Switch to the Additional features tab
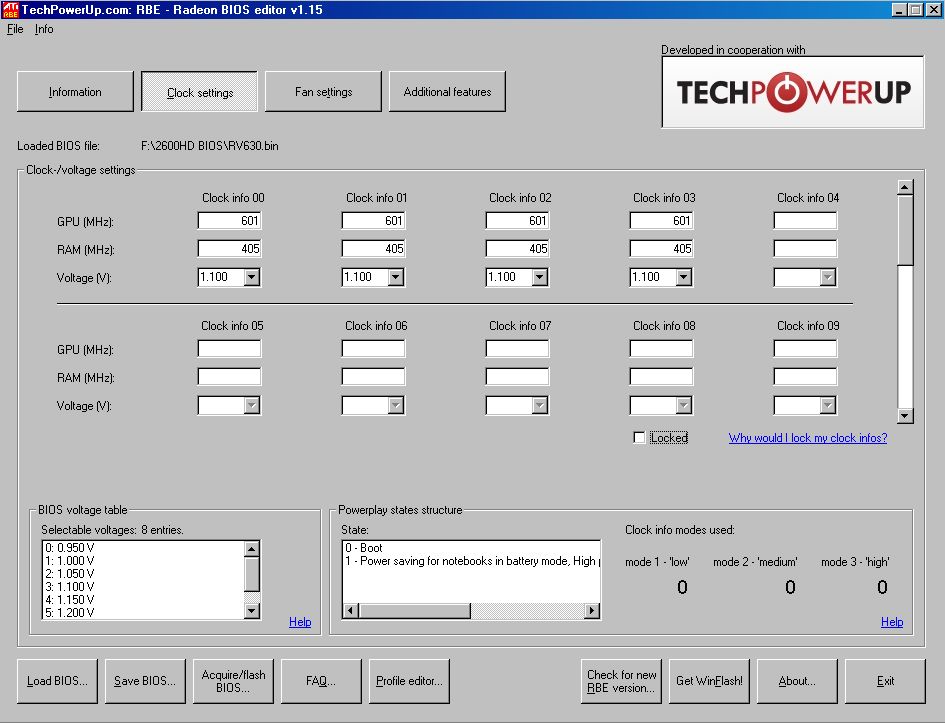The width and height of the screenshot is (945, 723). tap(447, 92)
